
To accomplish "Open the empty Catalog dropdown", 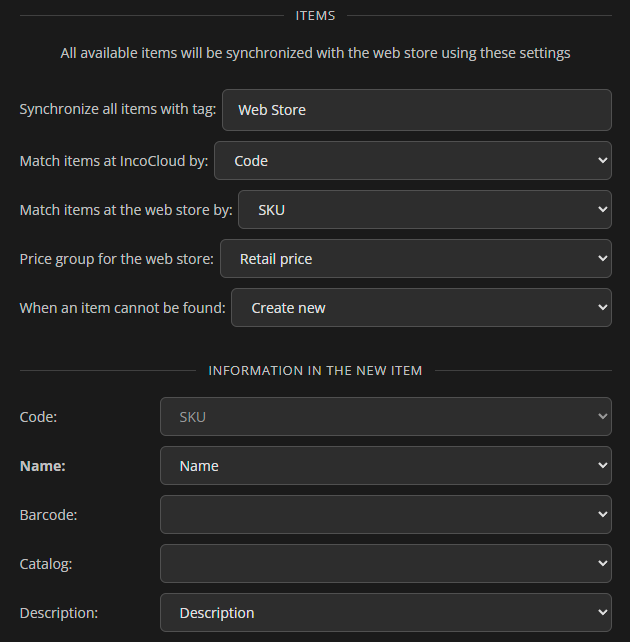I will (x=386, y=563).
